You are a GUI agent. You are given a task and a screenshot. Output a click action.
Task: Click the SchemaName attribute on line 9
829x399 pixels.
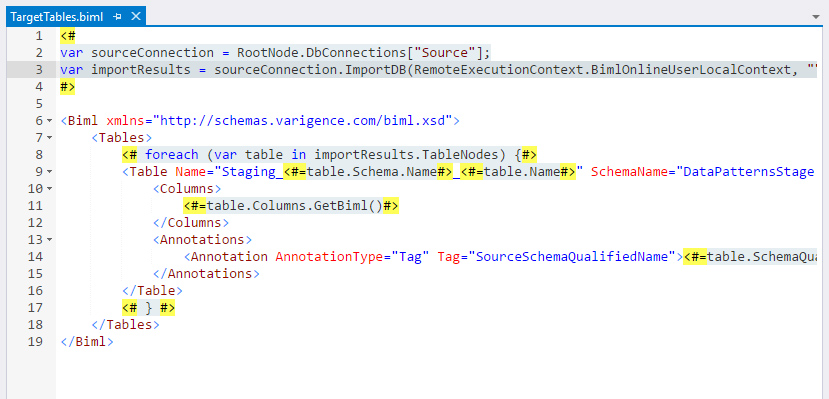[x=629, y=172]
